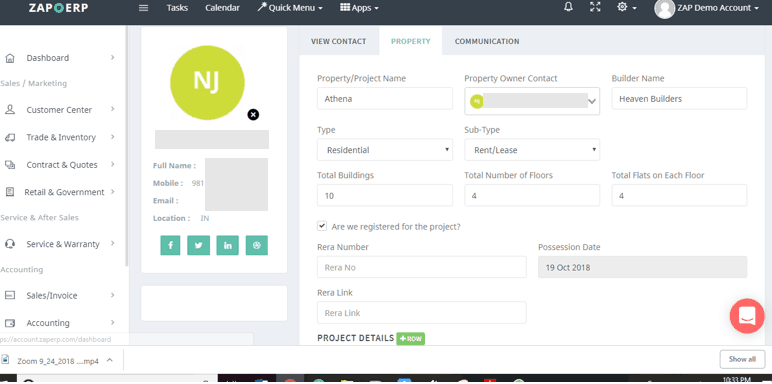
Task: Click the Possession Date field
Action: tap(643, 267)
